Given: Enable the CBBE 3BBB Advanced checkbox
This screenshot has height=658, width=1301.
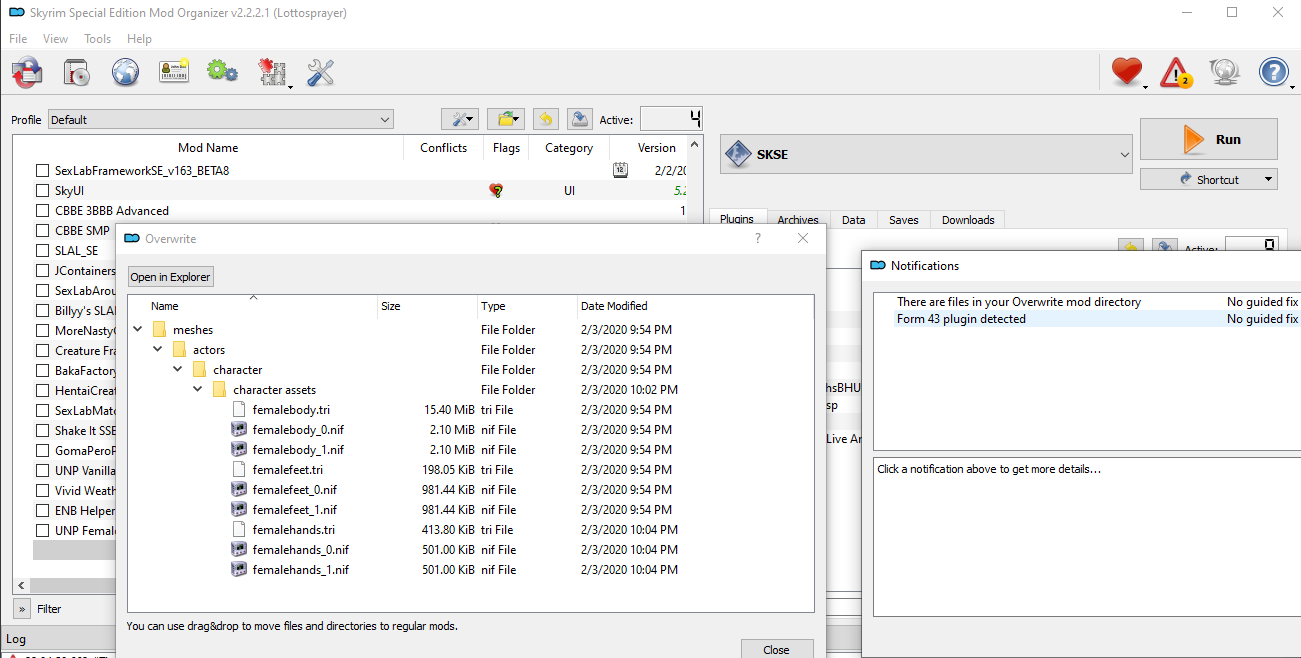Looking at the screenshot, I should point(42,211).
